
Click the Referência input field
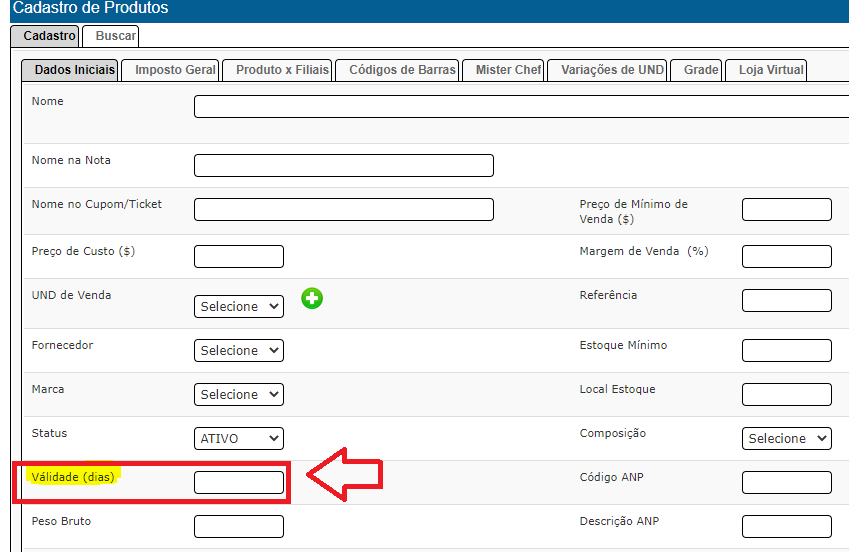(787, 300)
